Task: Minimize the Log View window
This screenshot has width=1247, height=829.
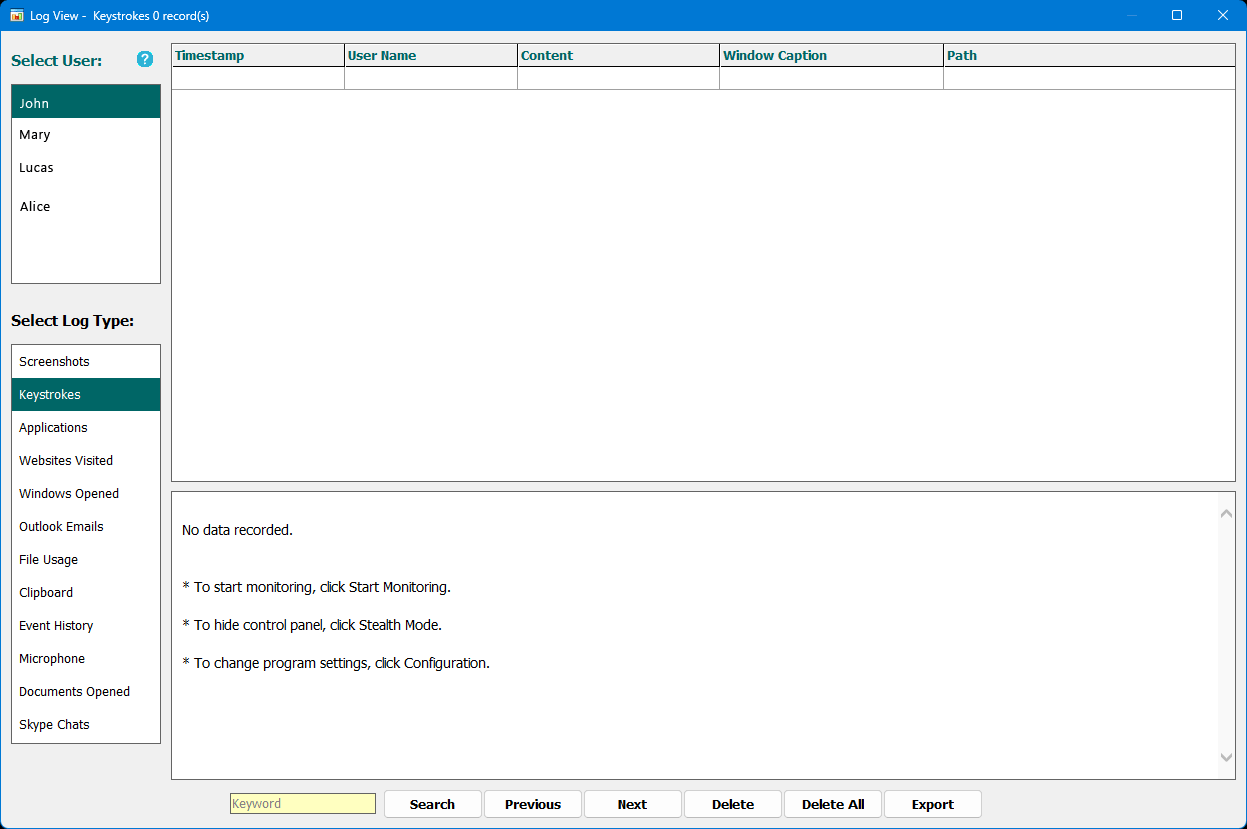Action: [x=1132, y=15]
